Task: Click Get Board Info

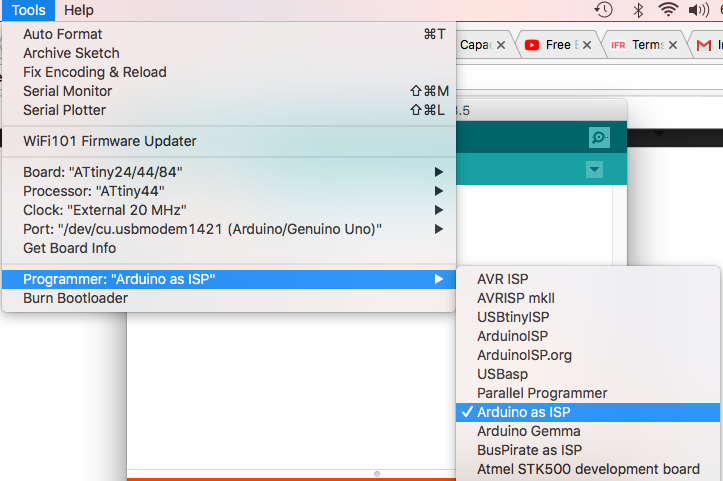Action: coord(229,248)
